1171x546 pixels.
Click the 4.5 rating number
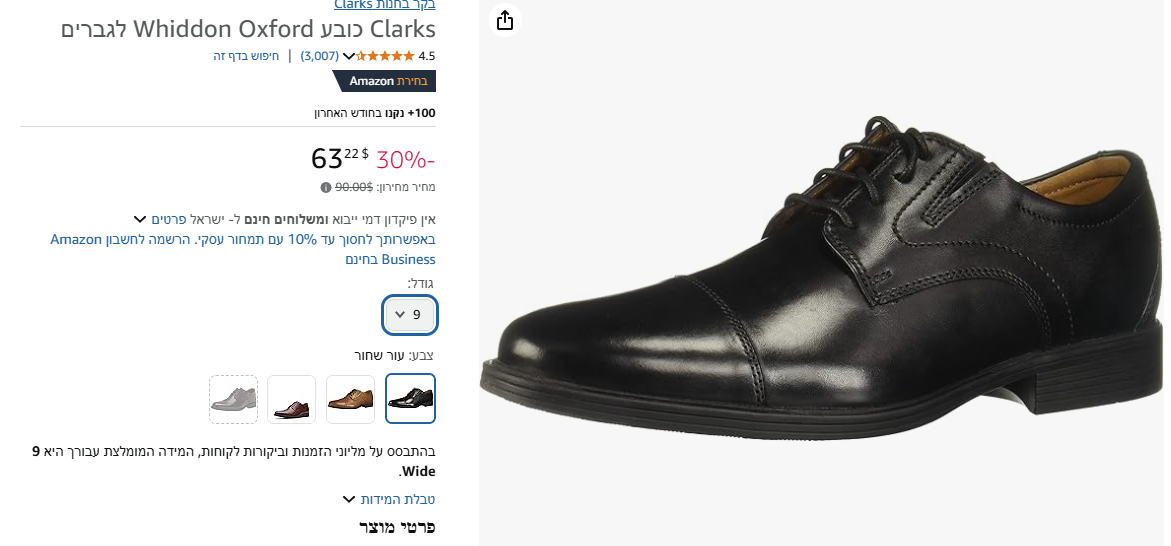tap(427, 56)
